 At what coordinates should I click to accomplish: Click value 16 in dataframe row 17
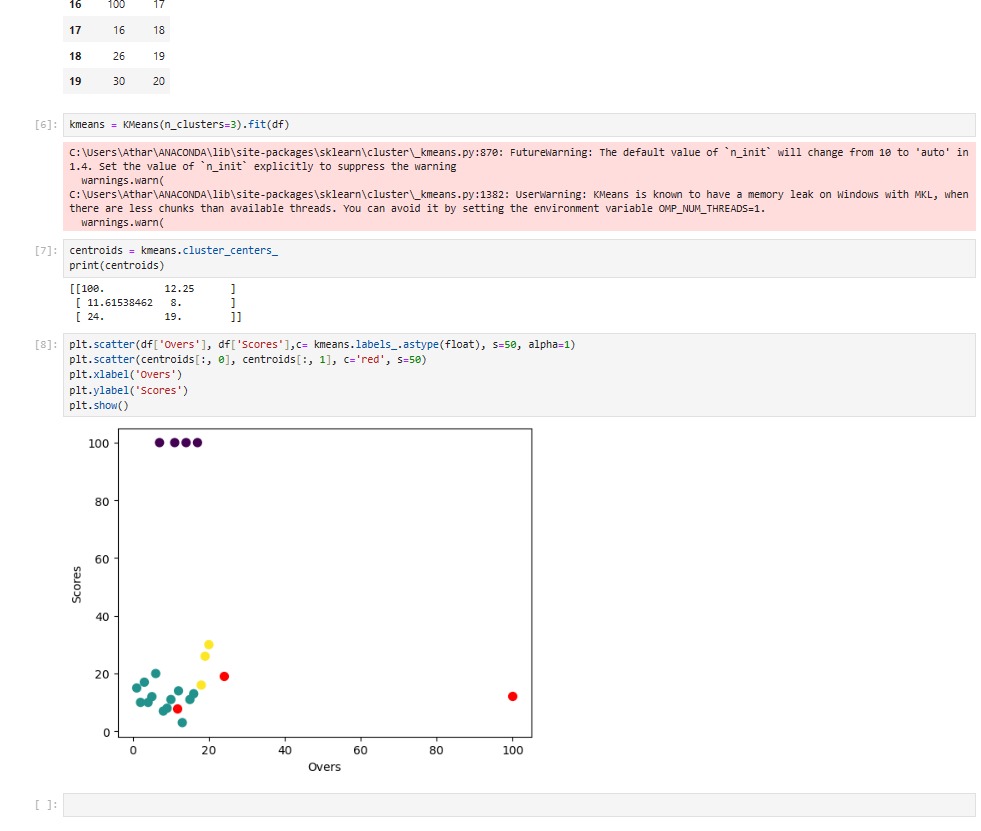(119, 30)
